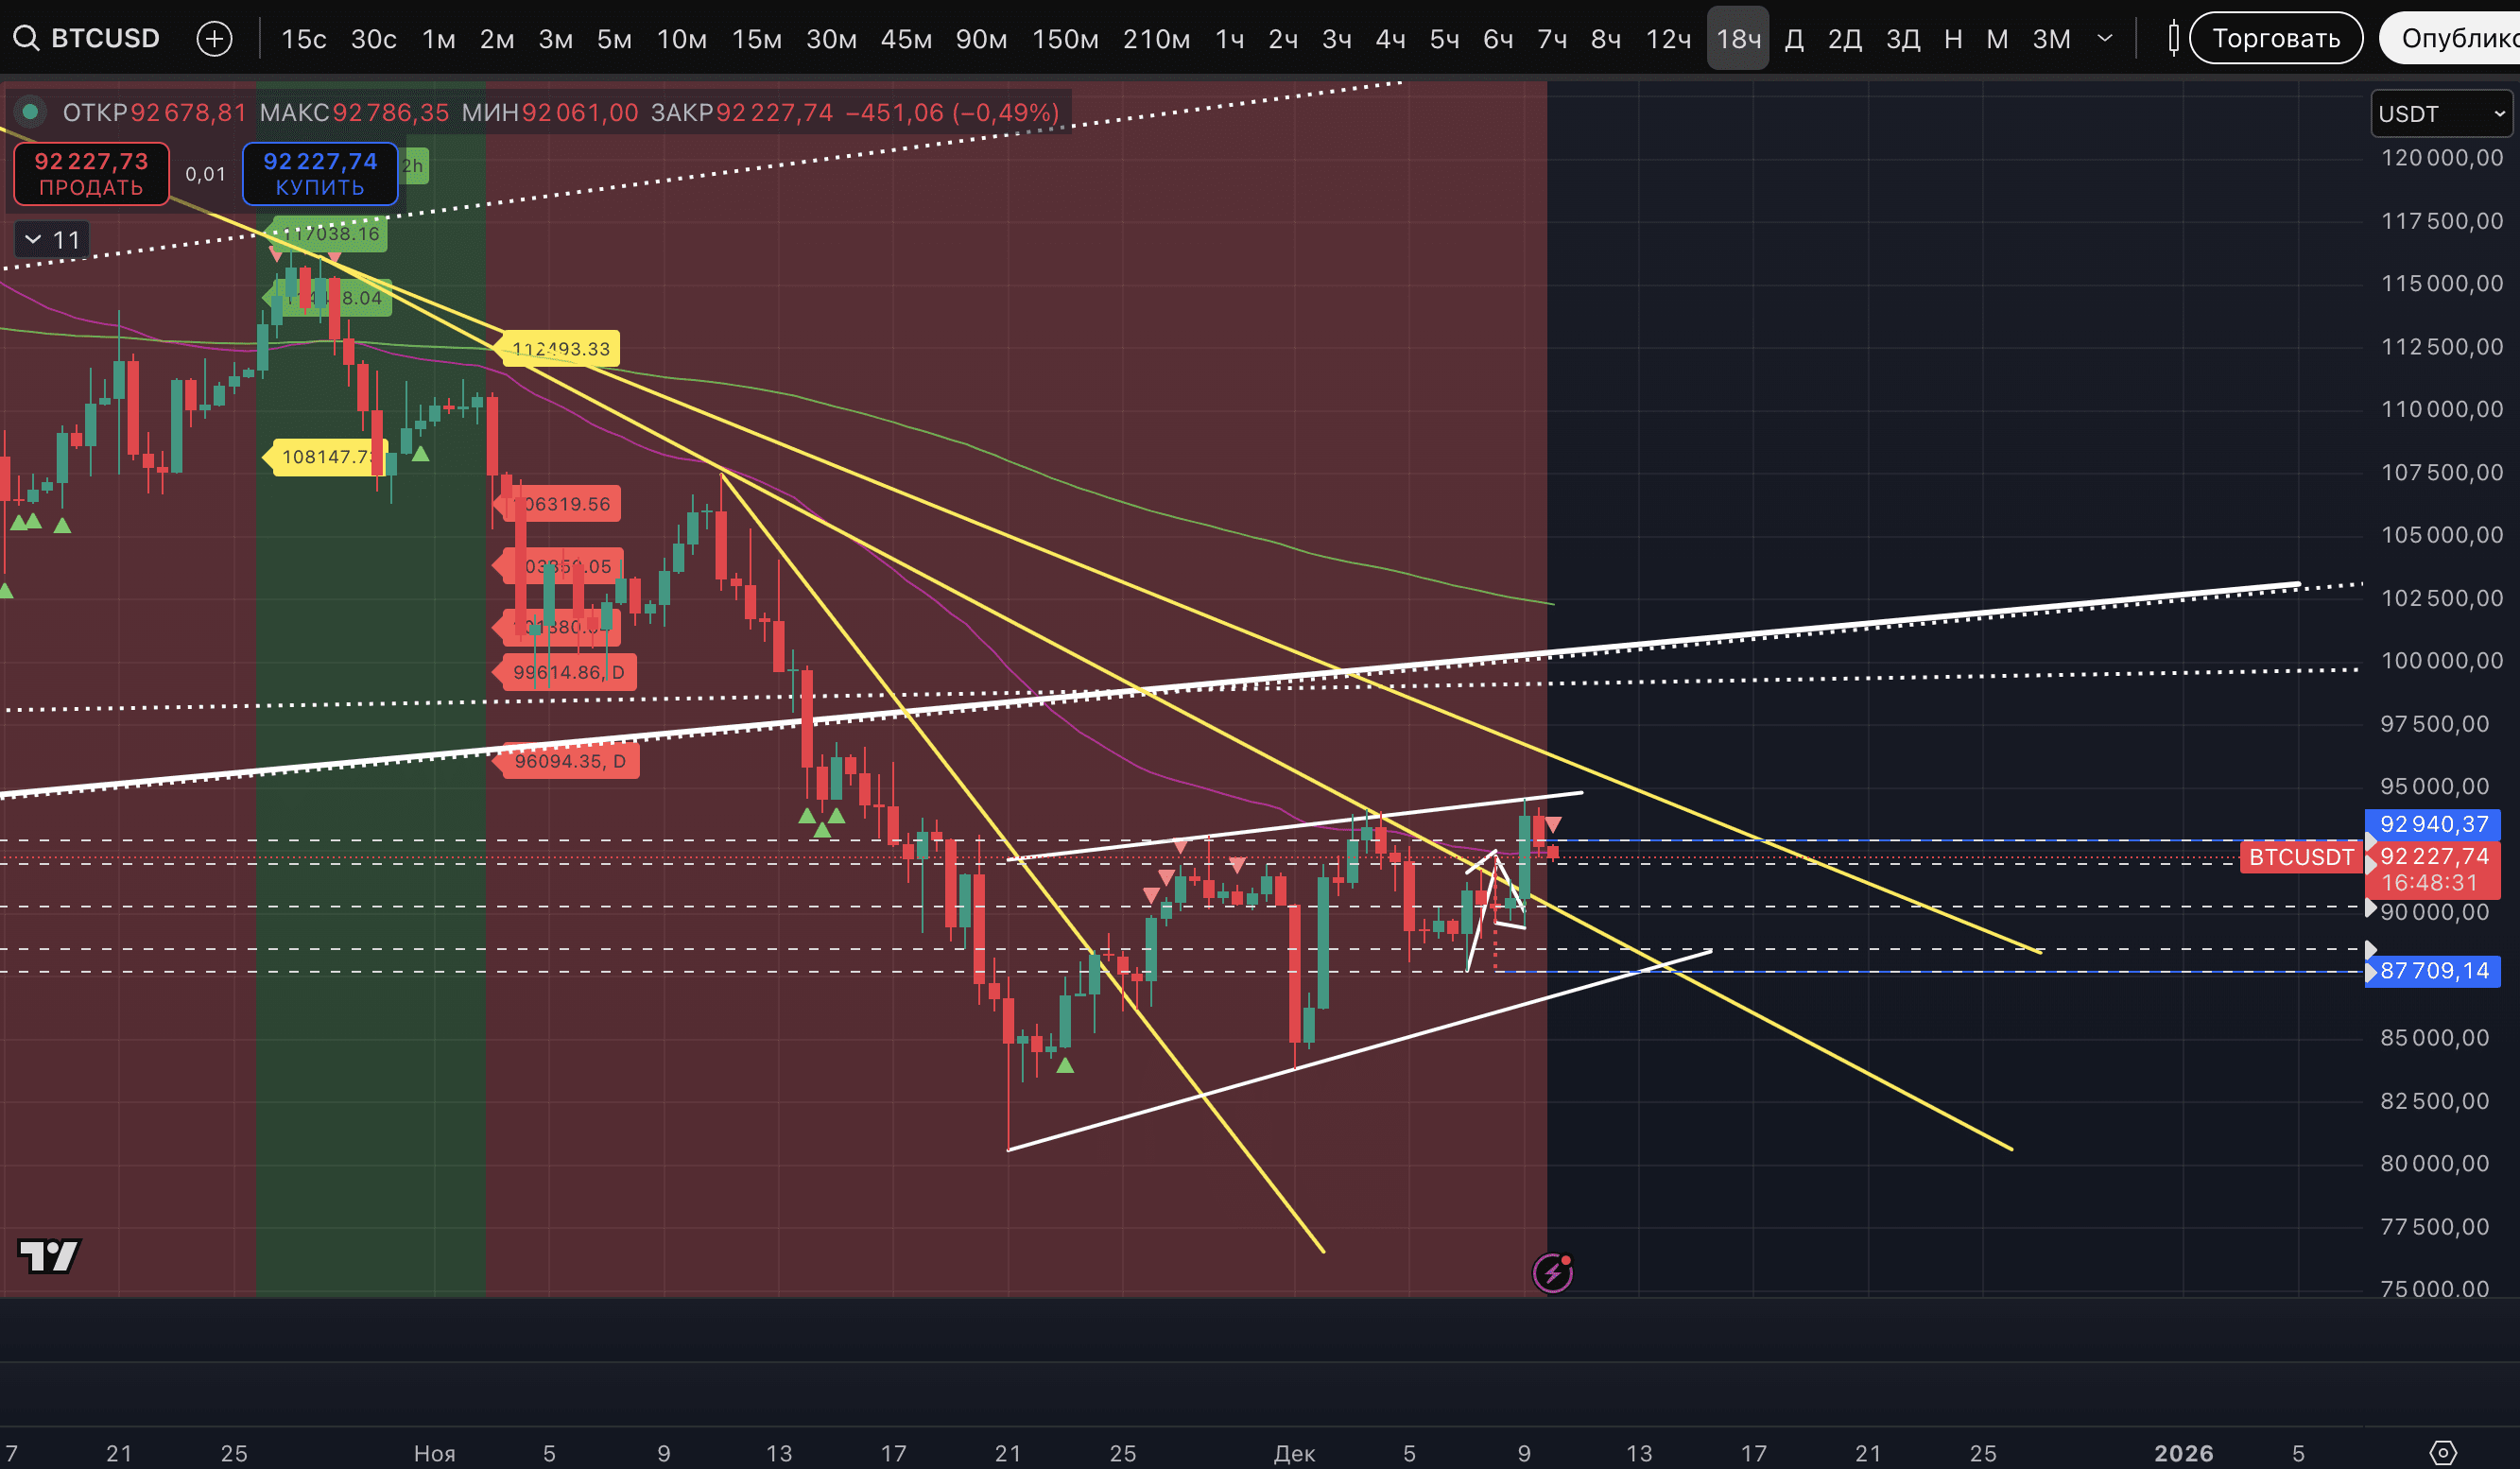Select the 18ч timeframe
Screen dimensions: 2520x1469
click(1737, 39)
